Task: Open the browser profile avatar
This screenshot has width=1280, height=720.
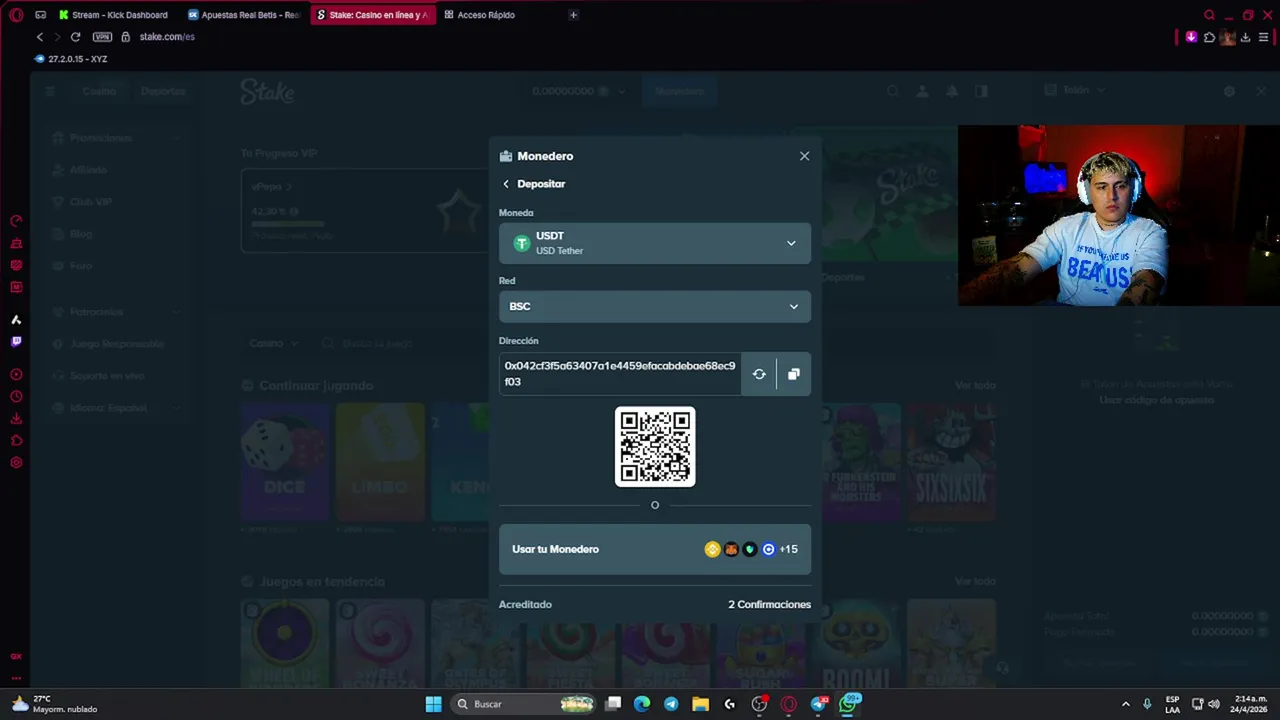Action: [1227, 37]
